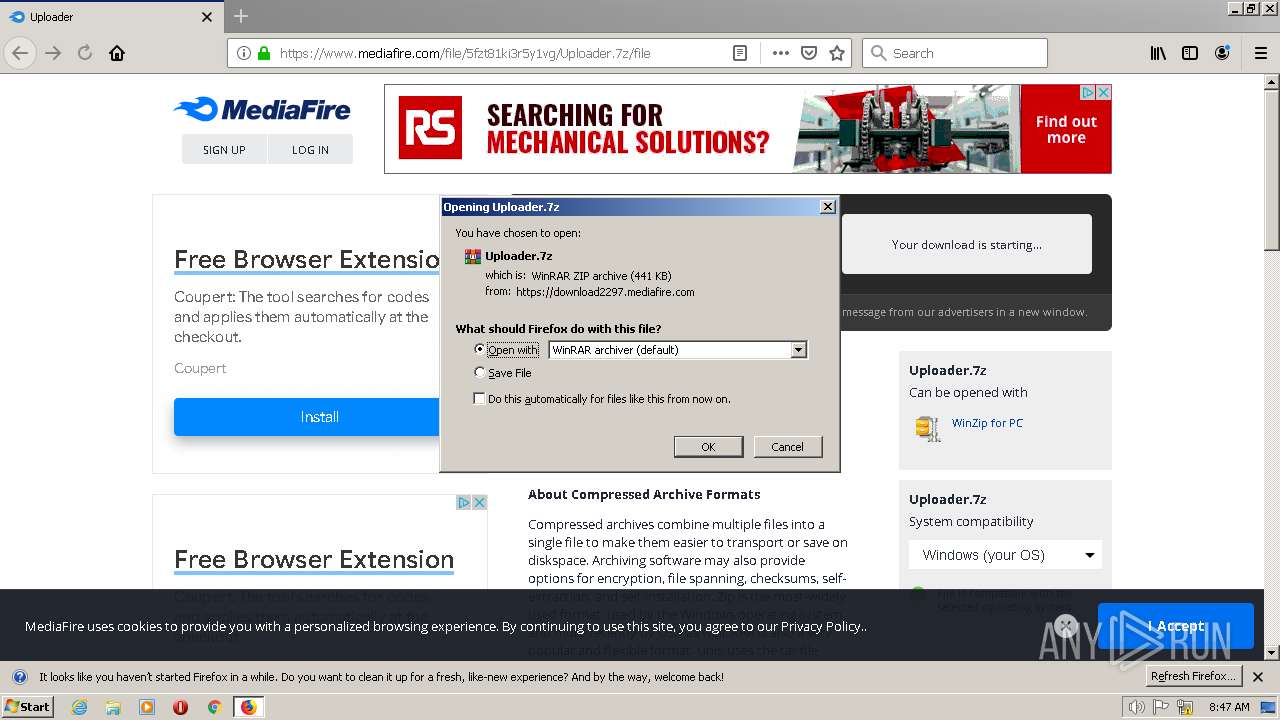
Task: Click Cancel in the download dialog
Action: [x=787, y=446]
